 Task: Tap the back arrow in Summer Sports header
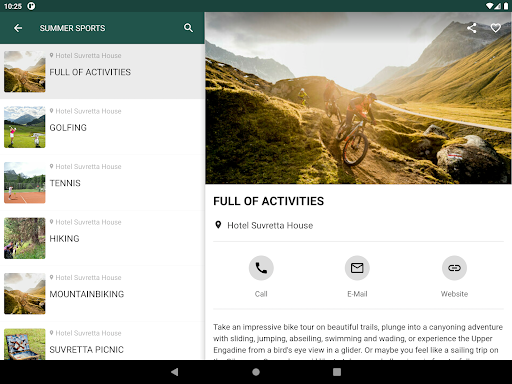(x=18, y=28)
